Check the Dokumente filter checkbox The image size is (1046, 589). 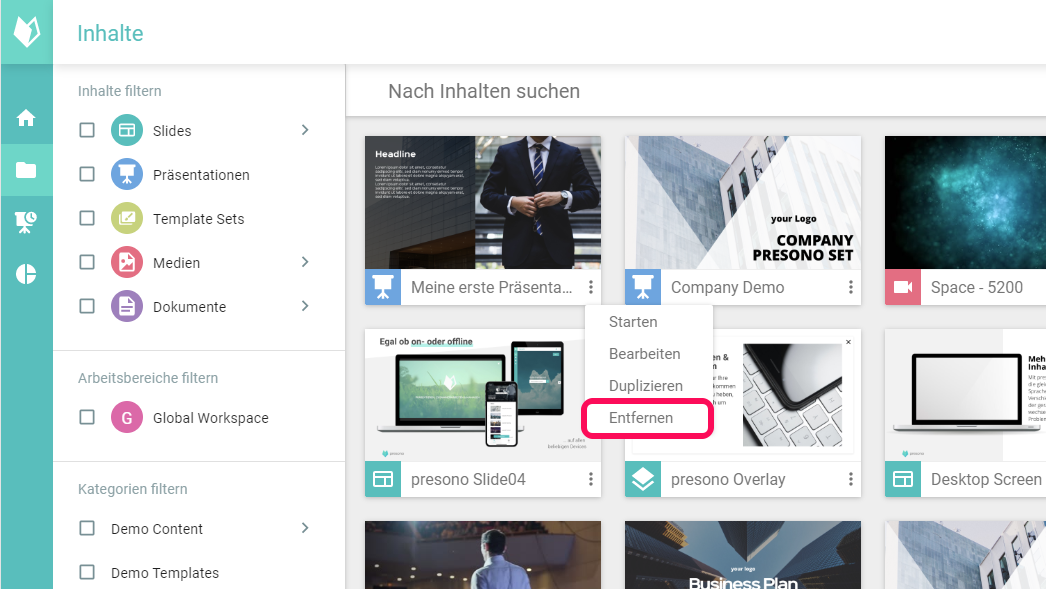[87, 306]
